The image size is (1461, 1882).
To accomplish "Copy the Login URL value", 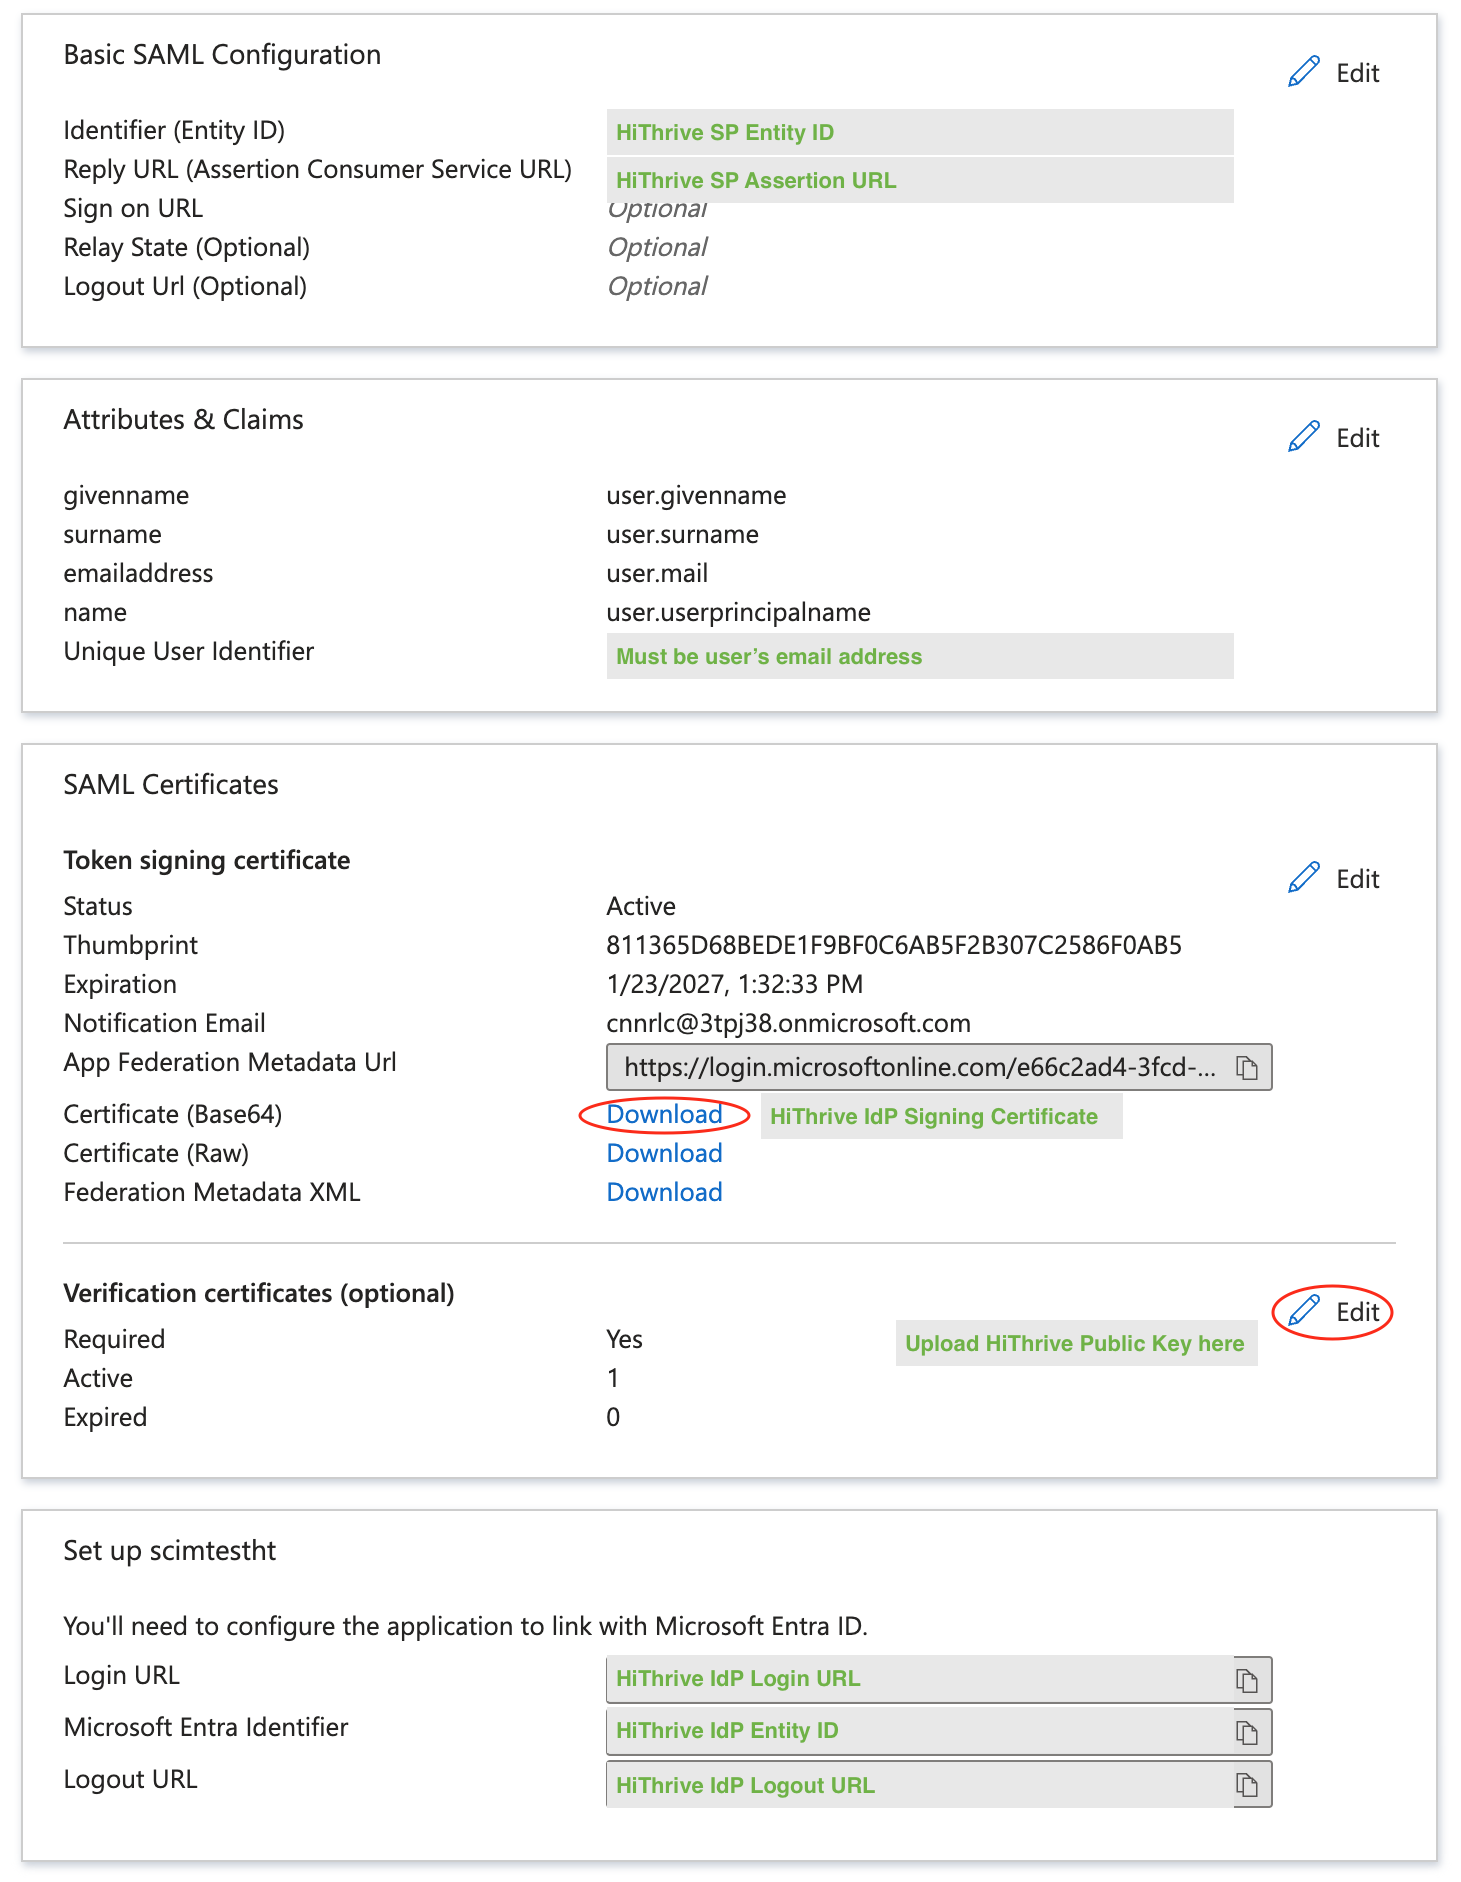I will (1247, 1680).
